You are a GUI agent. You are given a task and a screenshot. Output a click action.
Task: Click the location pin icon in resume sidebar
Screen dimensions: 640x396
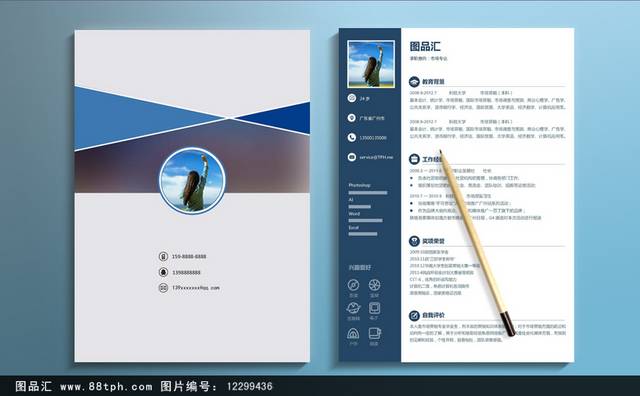point(351,118)
